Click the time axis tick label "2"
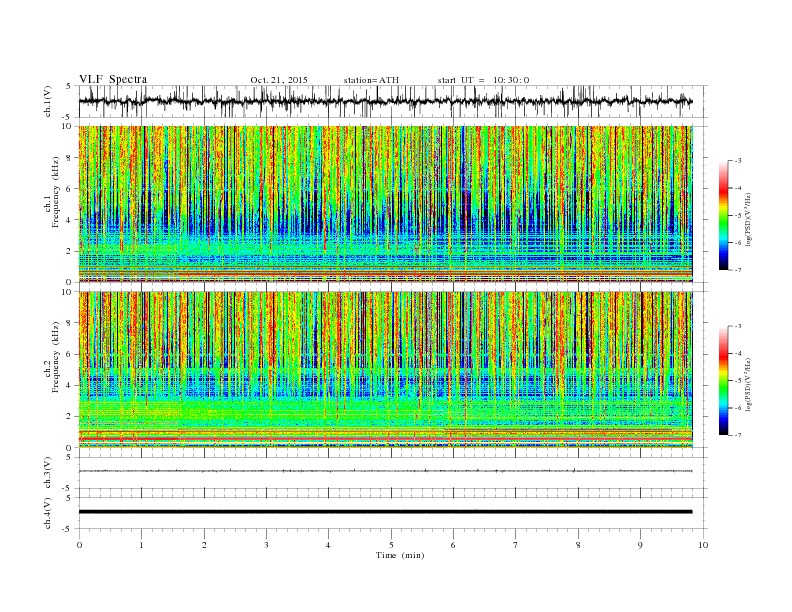The image size is (792, 612). (204, 545)
